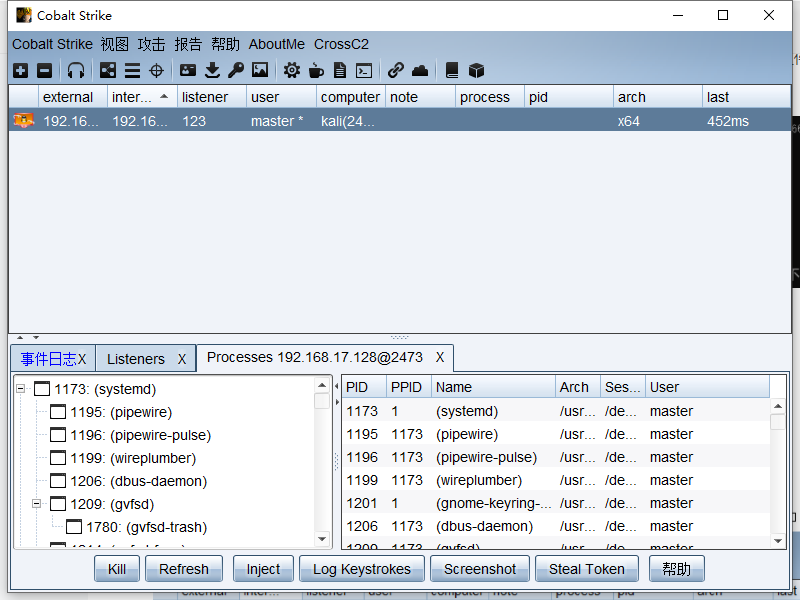Click process tree scrollbar down arrow

pyautogui.click(x=322, y=539)
